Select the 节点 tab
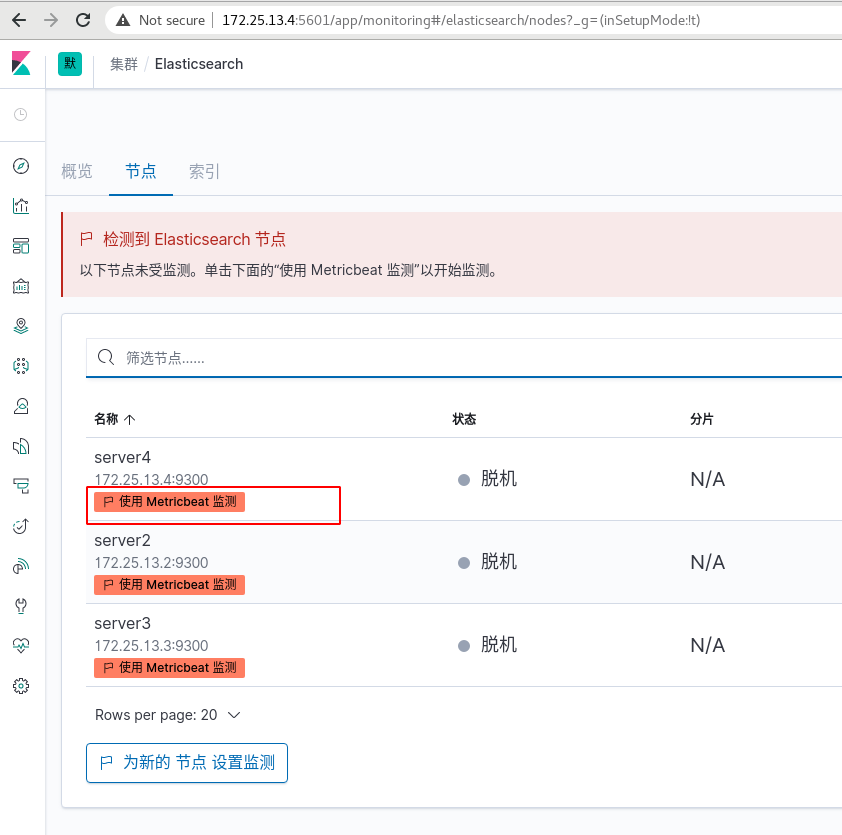 [x=141, y=172]
